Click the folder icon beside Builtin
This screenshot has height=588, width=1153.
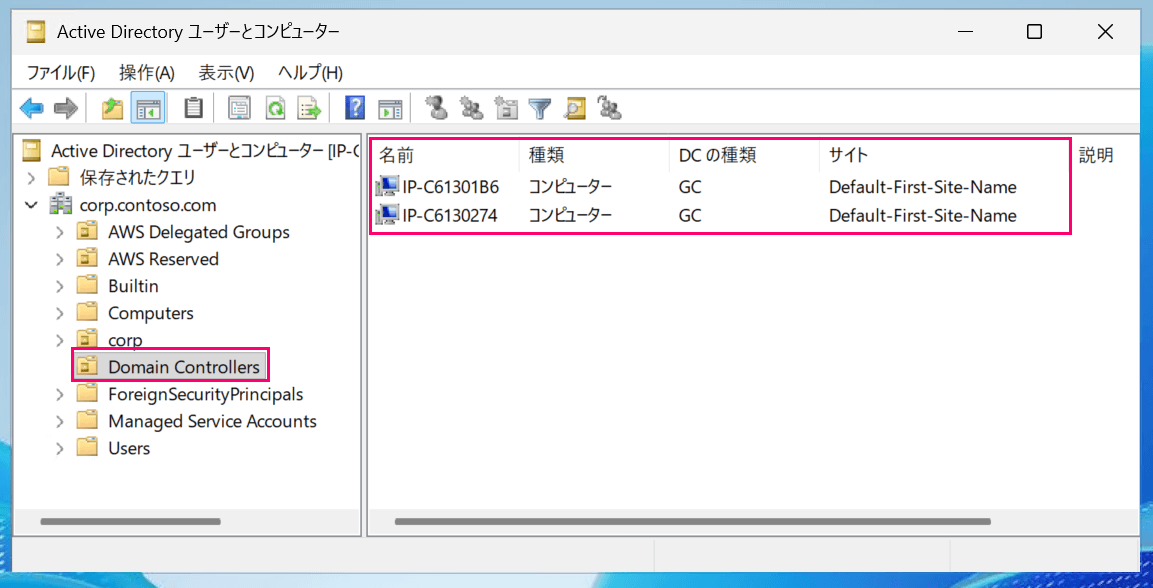click(x=88, y=286)
